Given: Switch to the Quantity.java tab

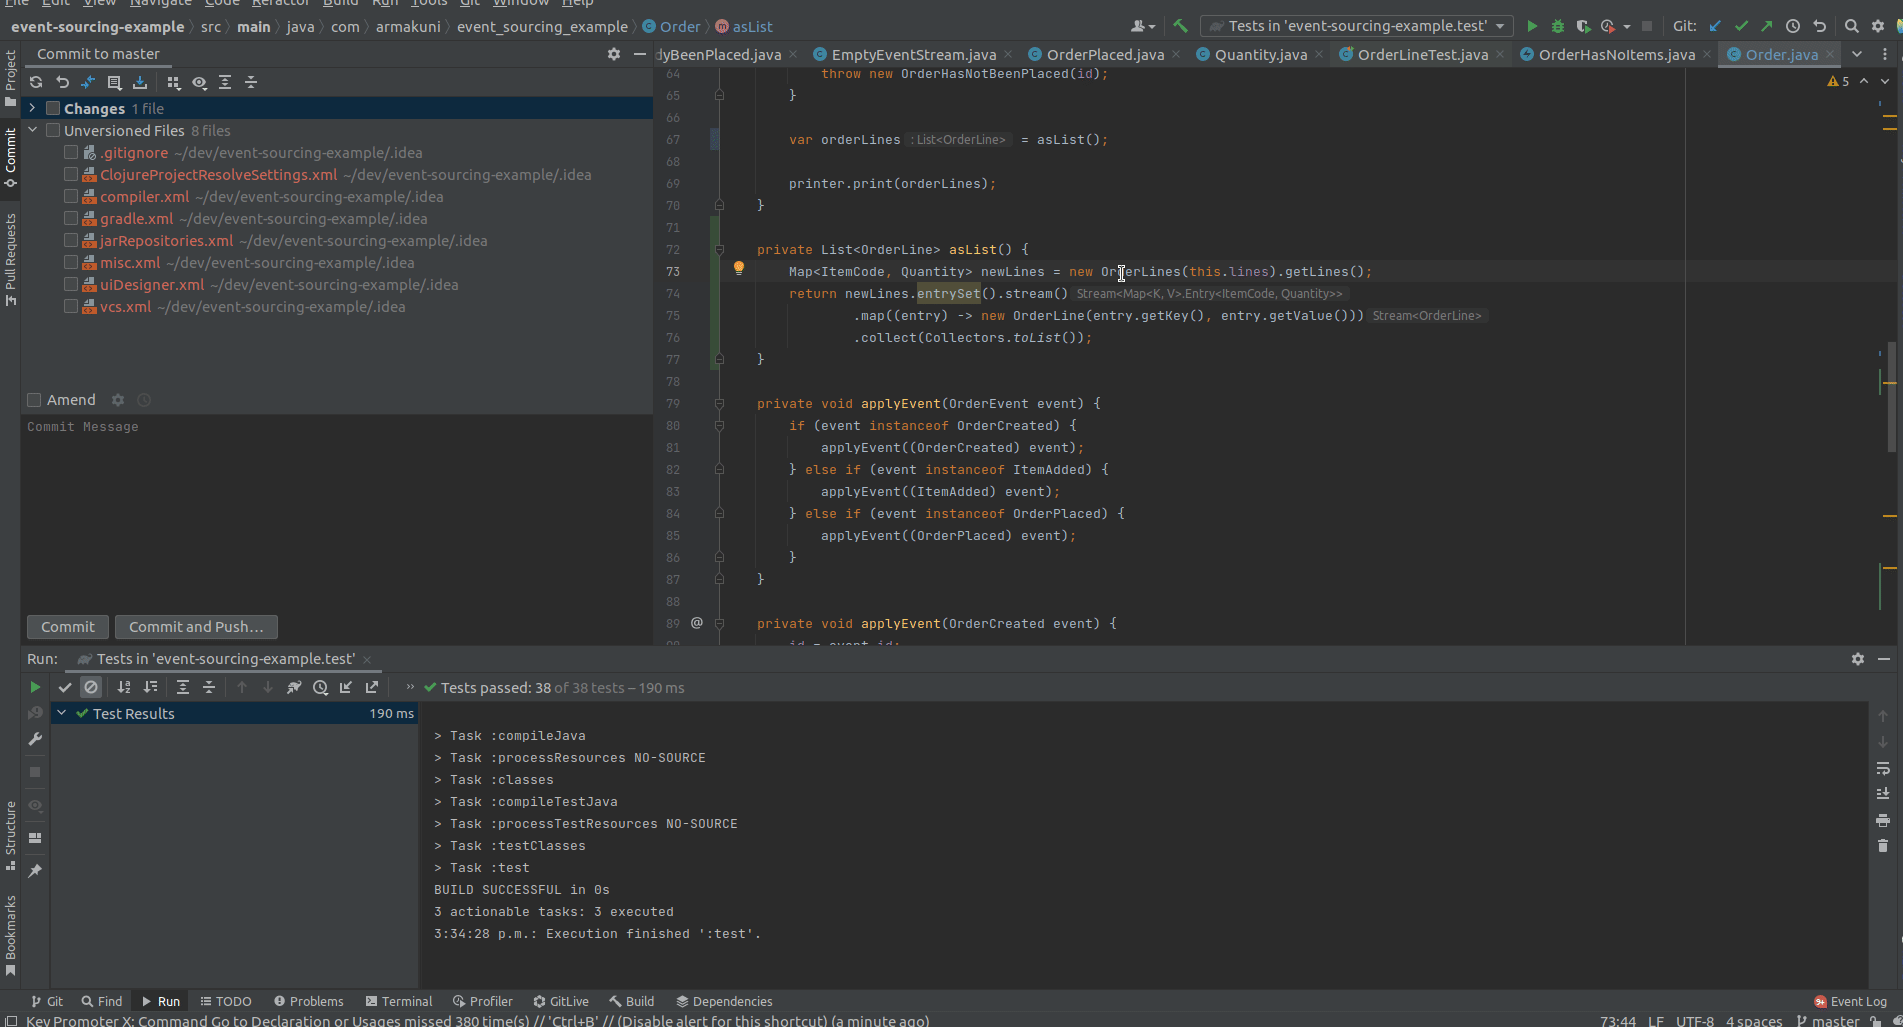Looking at the screenshot, I should [1260, 54].
